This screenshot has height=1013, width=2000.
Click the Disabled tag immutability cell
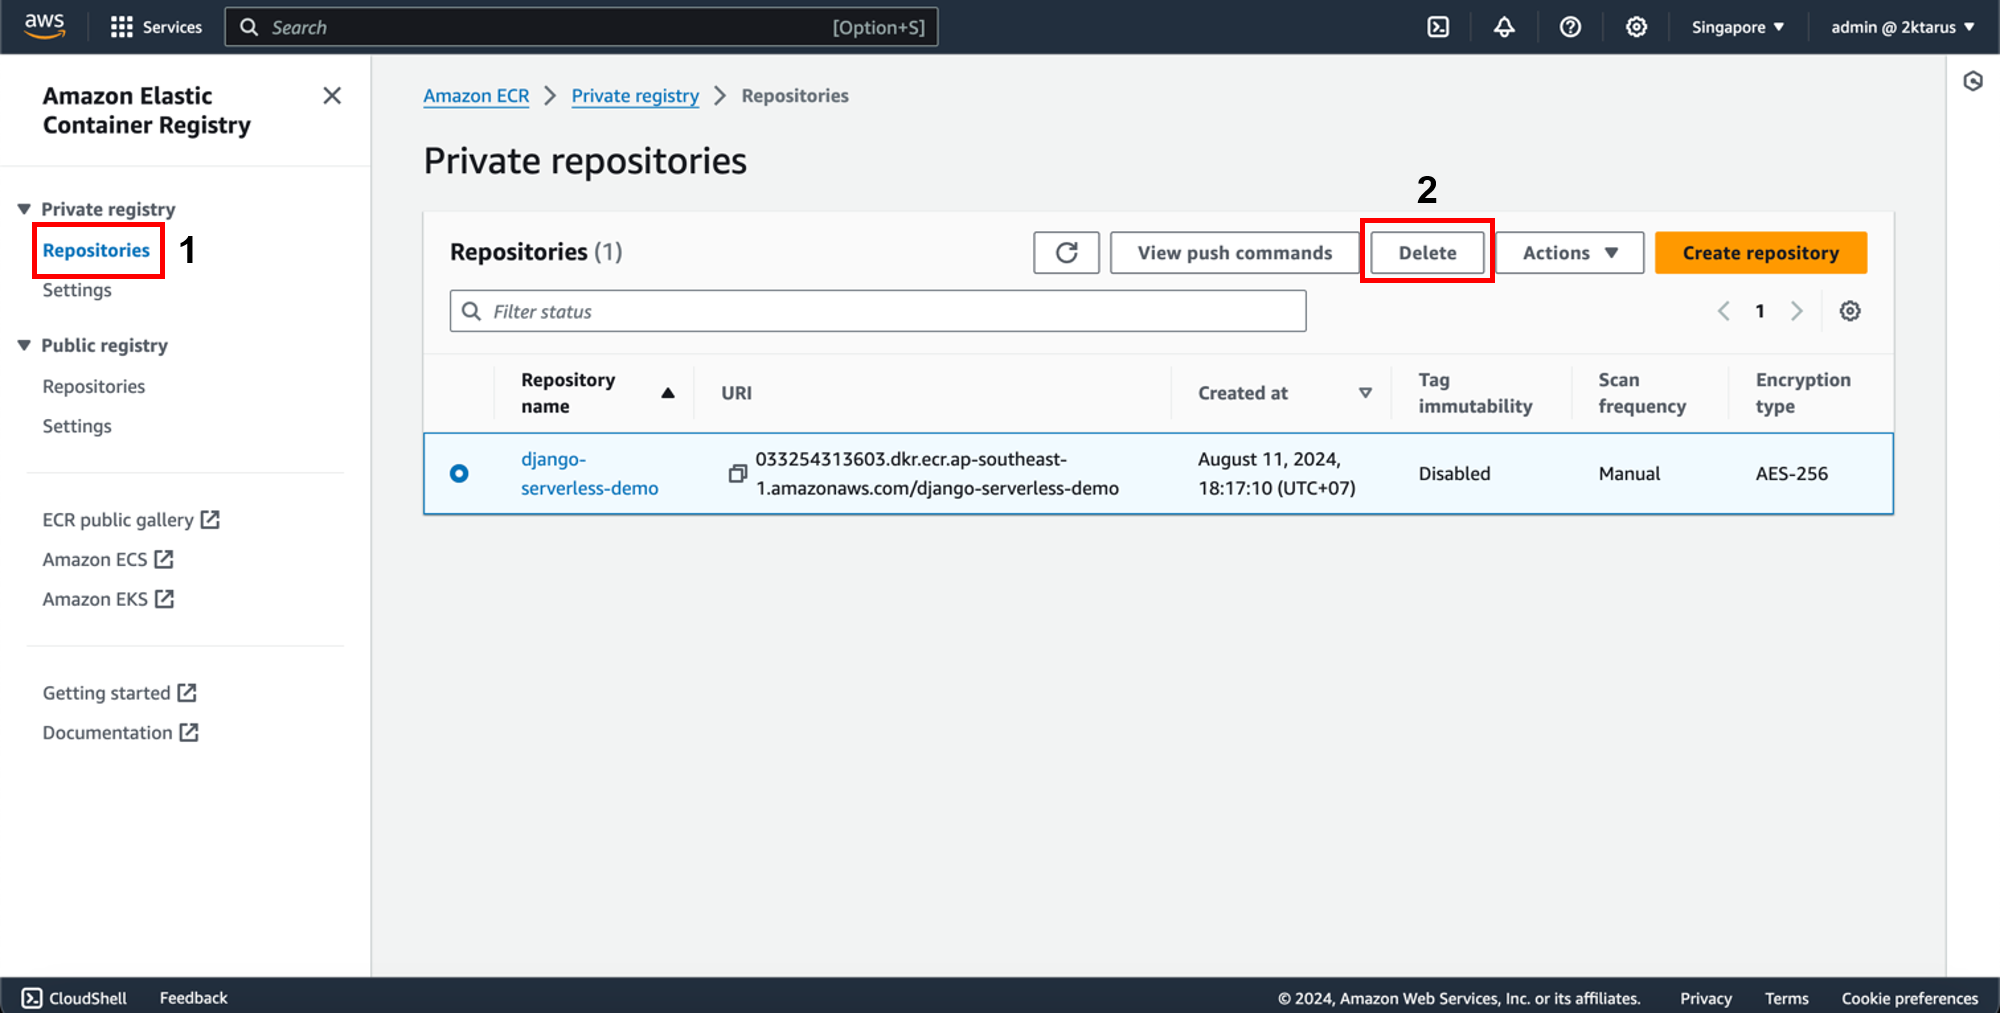[1454, 474]
